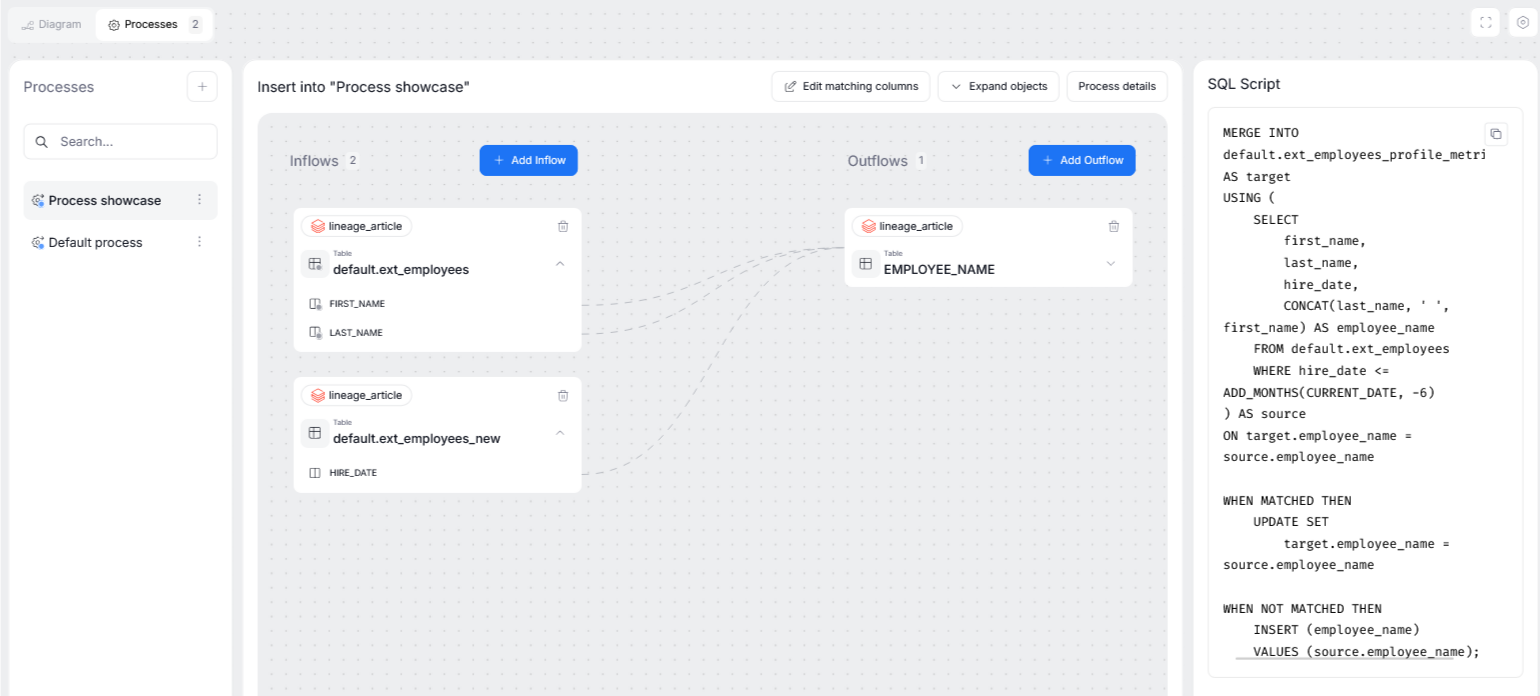Click the default.ext_employees_new table name
Image resolution: width=1540 pixels, height=696 pixels.
pyautogui.click(x=417, y=438)
